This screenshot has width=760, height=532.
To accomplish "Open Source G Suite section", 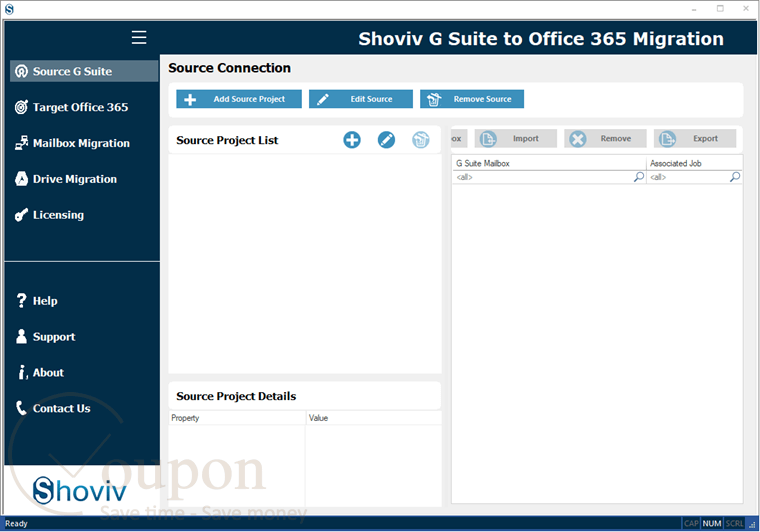I will click(84, 71).
